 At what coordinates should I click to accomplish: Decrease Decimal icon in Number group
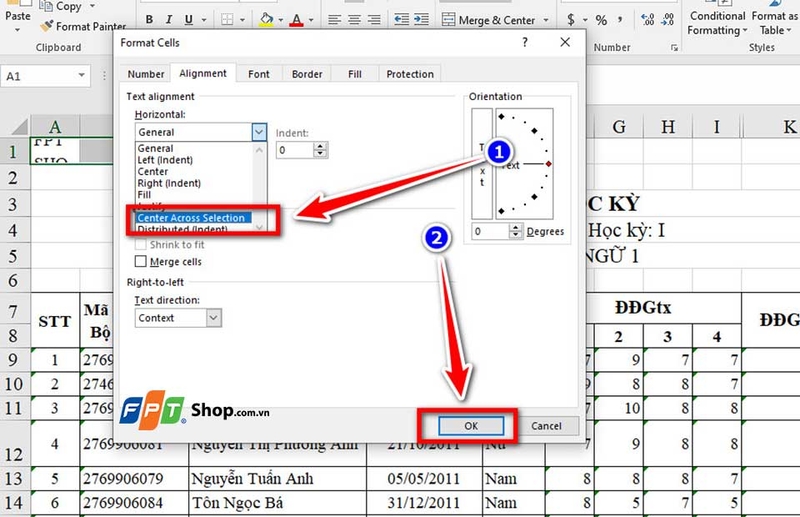pyautogui.click(x=667, y=20)
